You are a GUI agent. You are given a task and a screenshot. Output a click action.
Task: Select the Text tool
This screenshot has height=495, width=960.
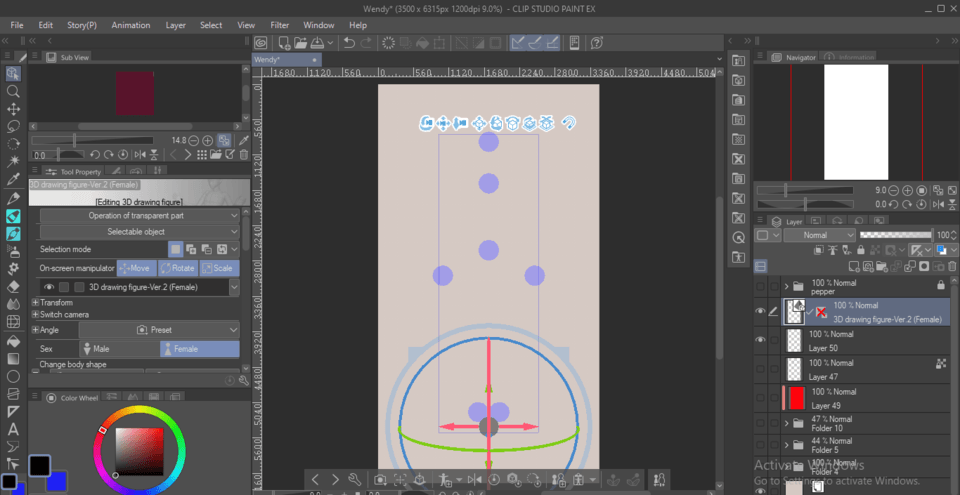(13, 429)
